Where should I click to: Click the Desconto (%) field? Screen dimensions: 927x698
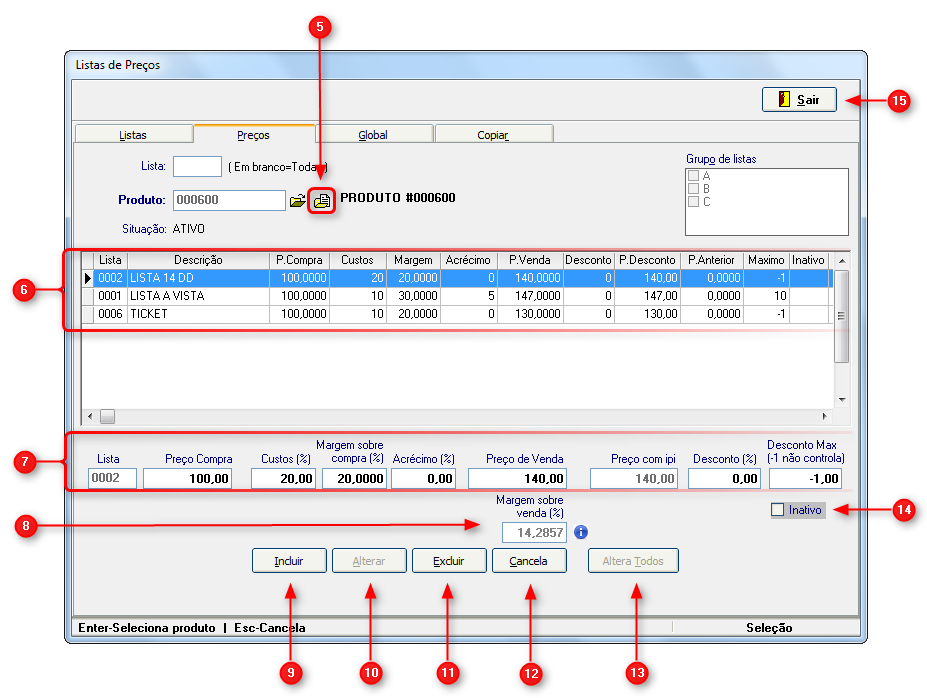pos(724,478)
